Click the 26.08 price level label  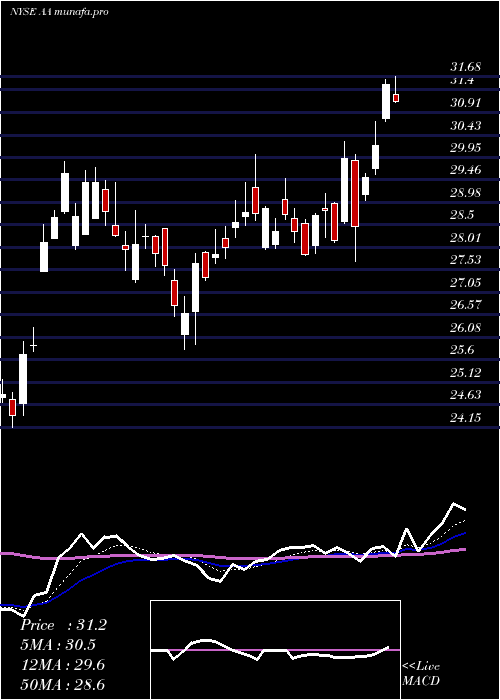(x=465, y=328)
